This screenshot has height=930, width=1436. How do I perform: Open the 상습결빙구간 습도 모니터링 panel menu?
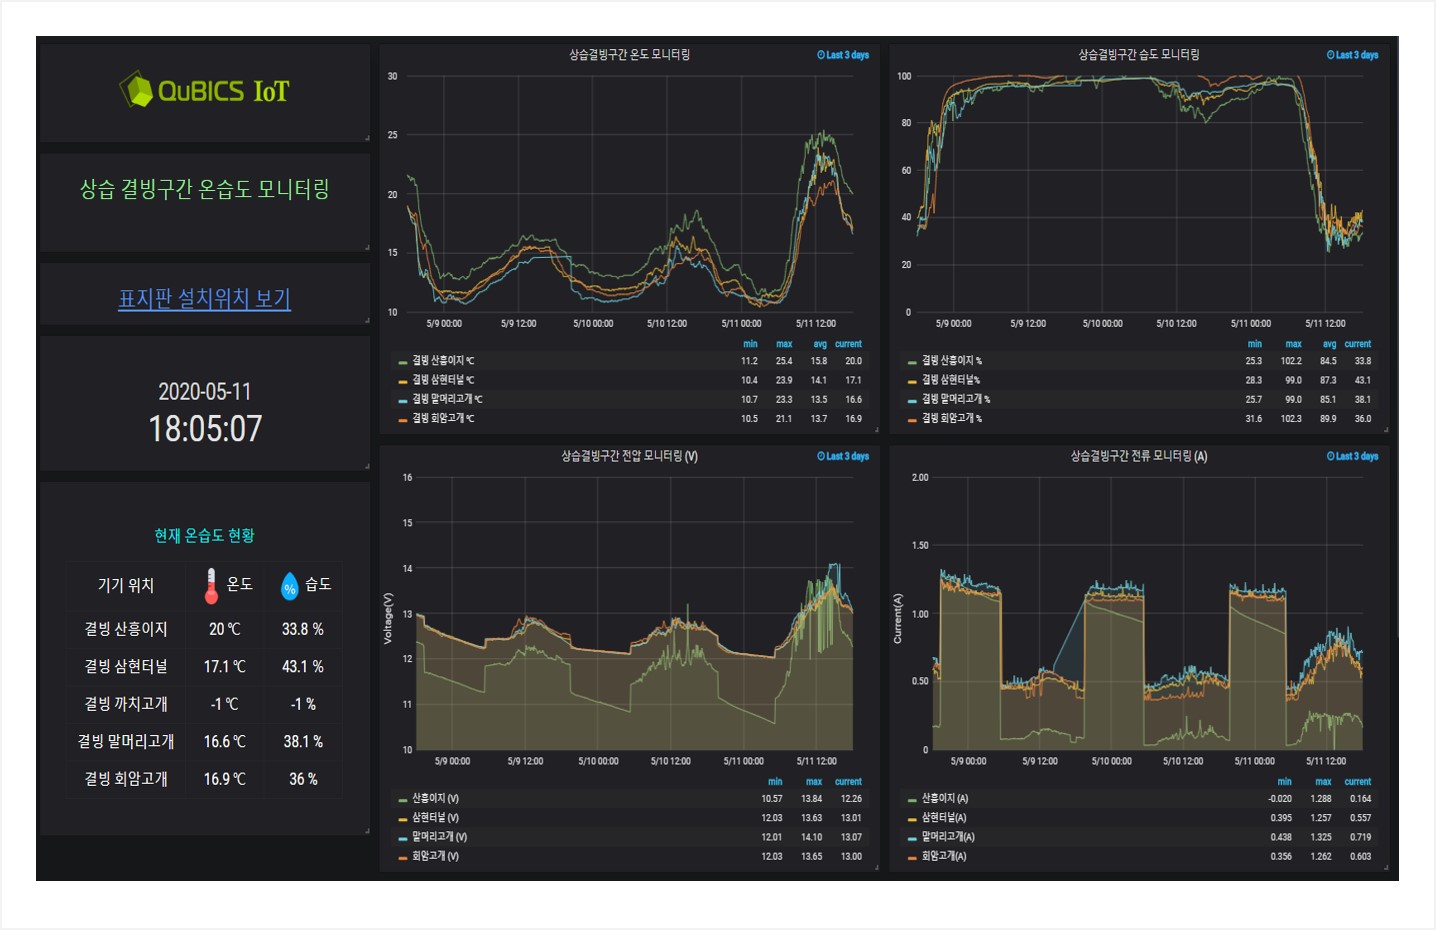1138,55
